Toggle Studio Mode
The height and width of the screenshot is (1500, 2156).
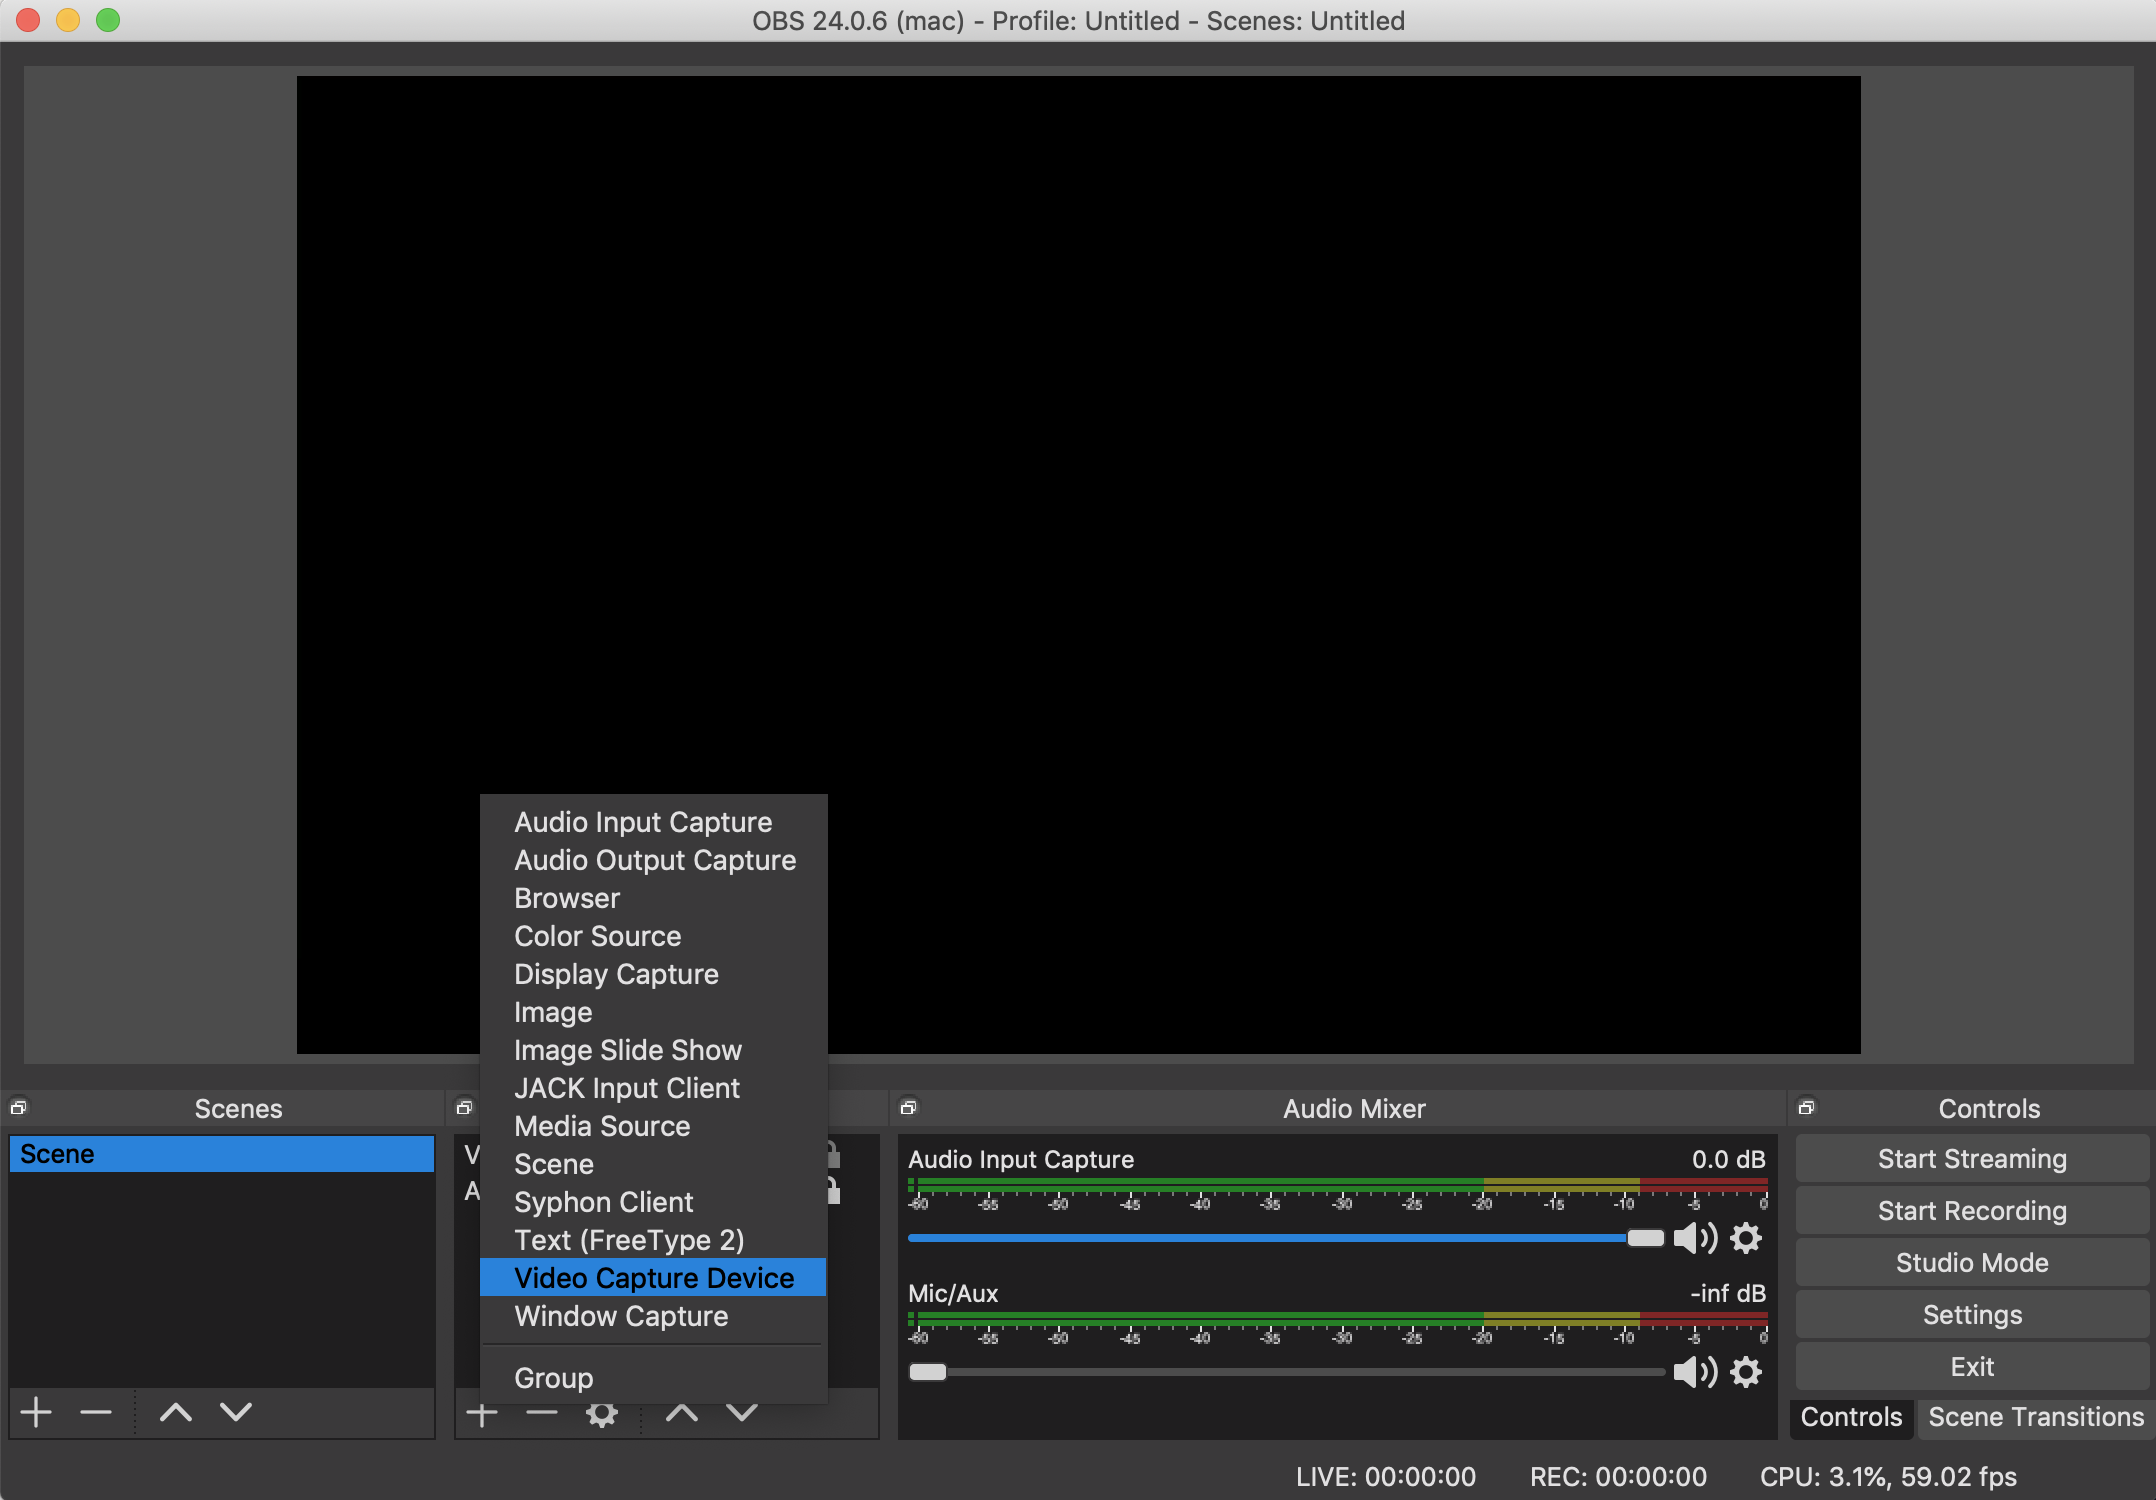pos(1972,1263)
